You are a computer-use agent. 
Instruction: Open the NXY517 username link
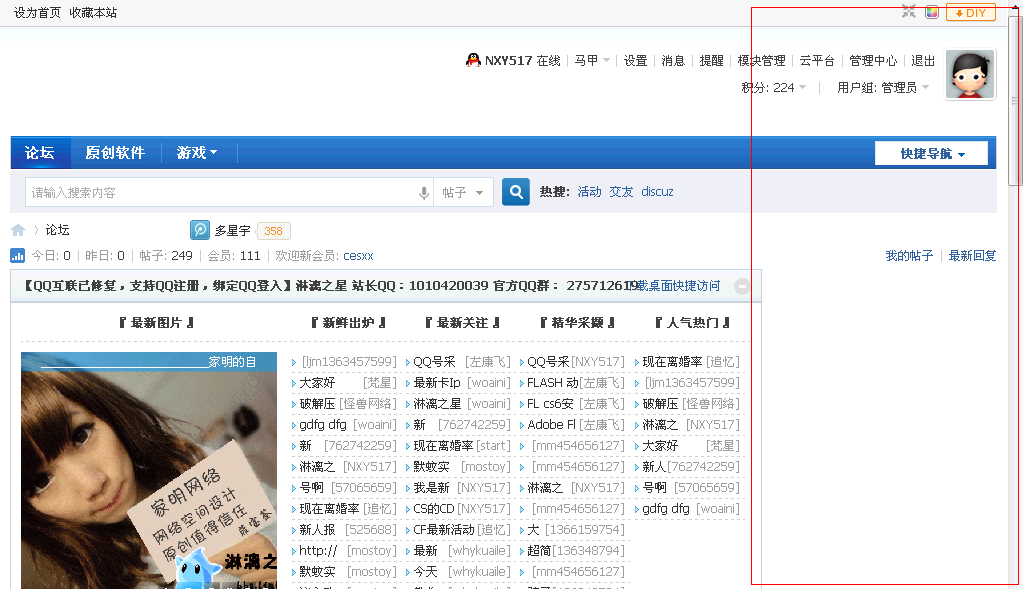(x=508, y=61)
